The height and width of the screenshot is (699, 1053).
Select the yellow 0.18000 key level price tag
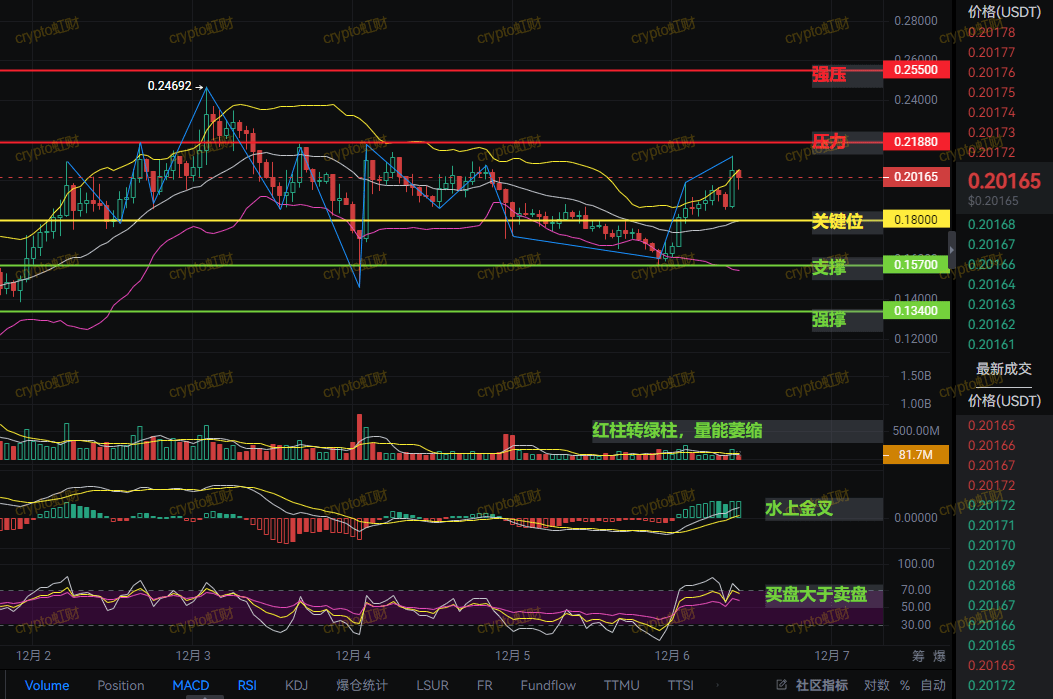tap(915, 220)
